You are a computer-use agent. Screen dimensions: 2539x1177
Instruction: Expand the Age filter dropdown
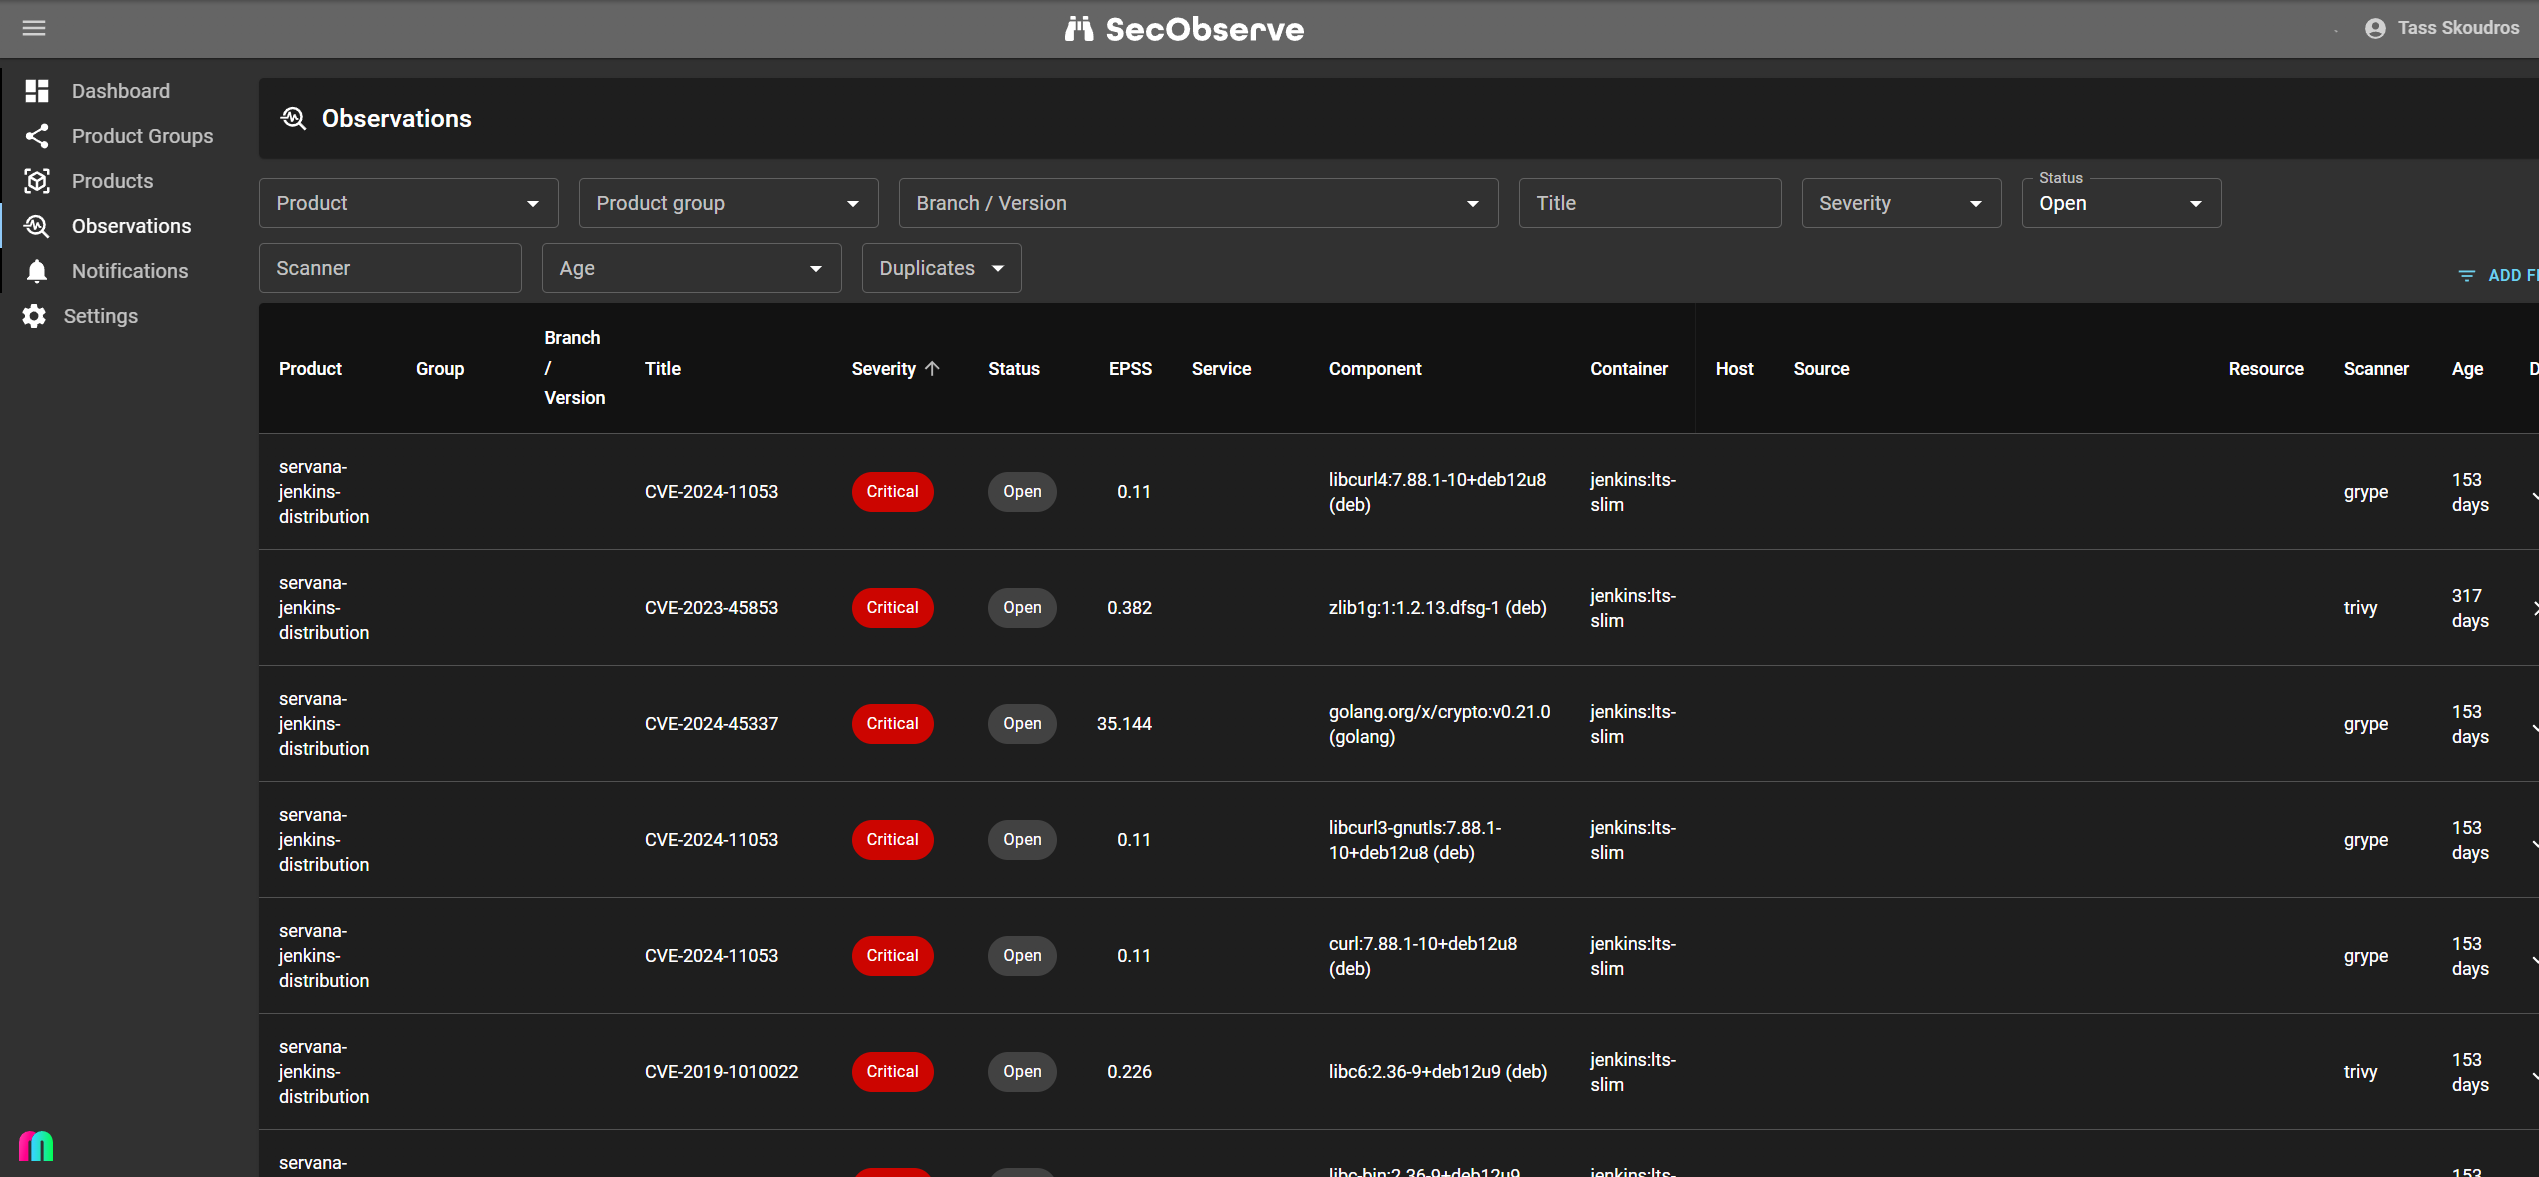pyautogui.click(x=691, y=268)
